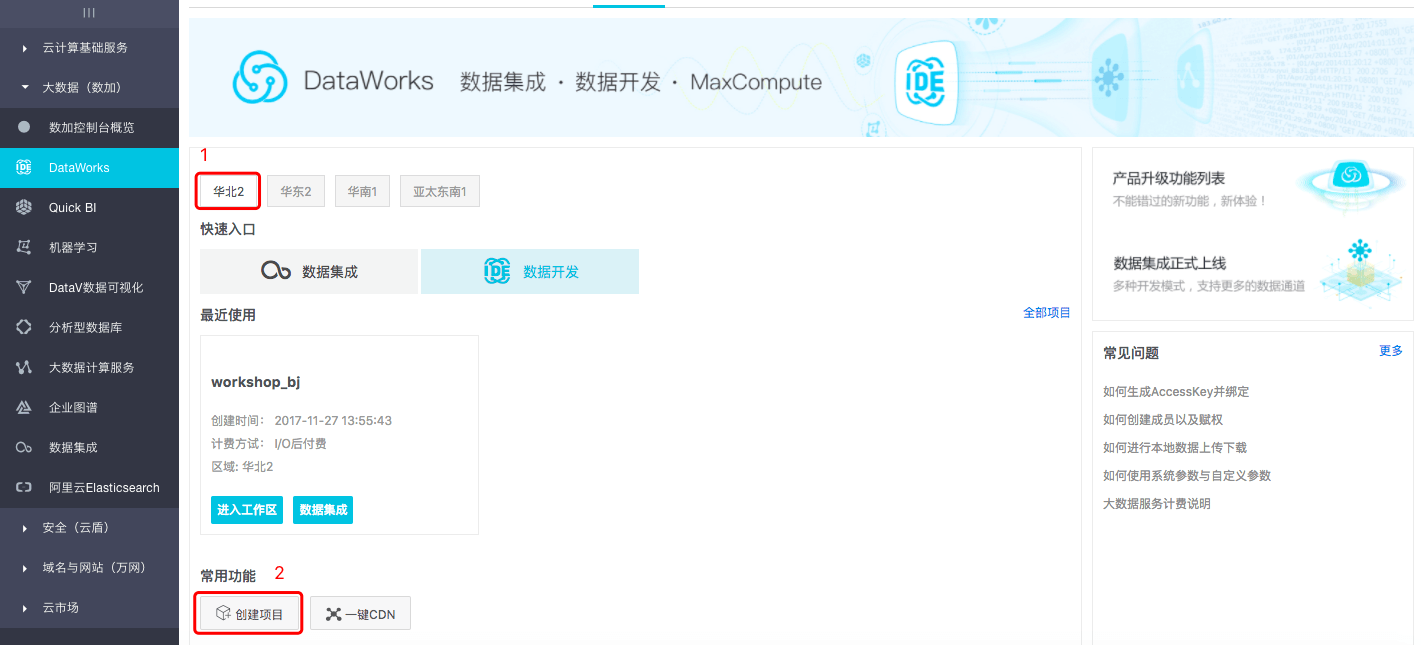Click the I/O后付费 billing value

pos(300,444)
